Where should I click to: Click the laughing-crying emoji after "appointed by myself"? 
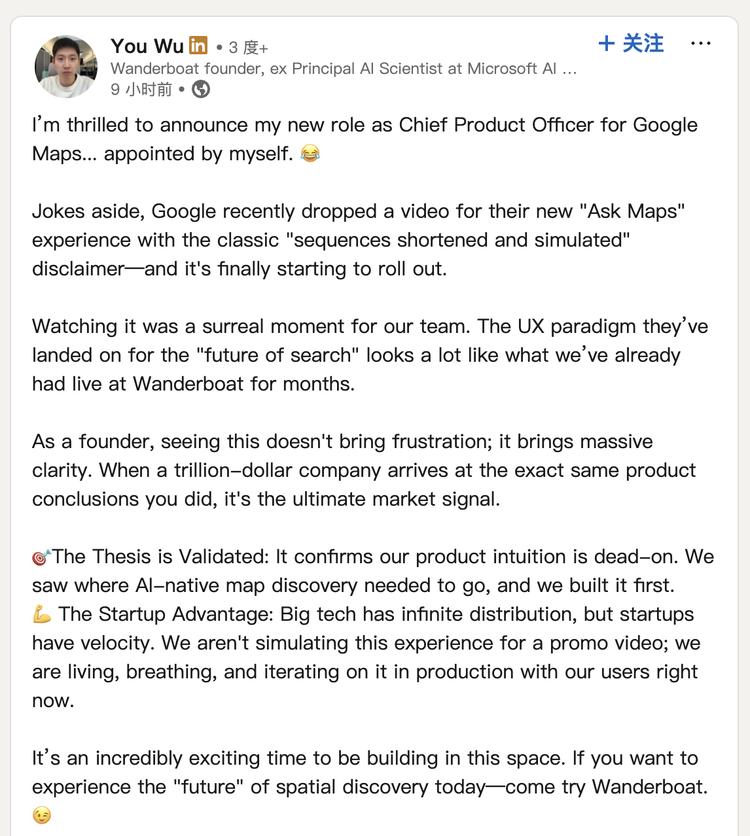coord(310,155)
